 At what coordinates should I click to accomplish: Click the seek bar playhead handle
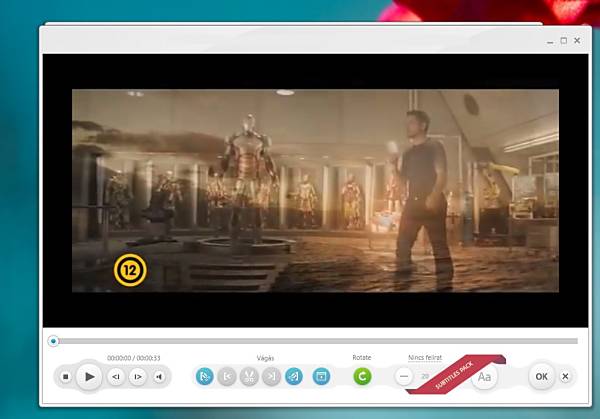(x=53, y=341)
